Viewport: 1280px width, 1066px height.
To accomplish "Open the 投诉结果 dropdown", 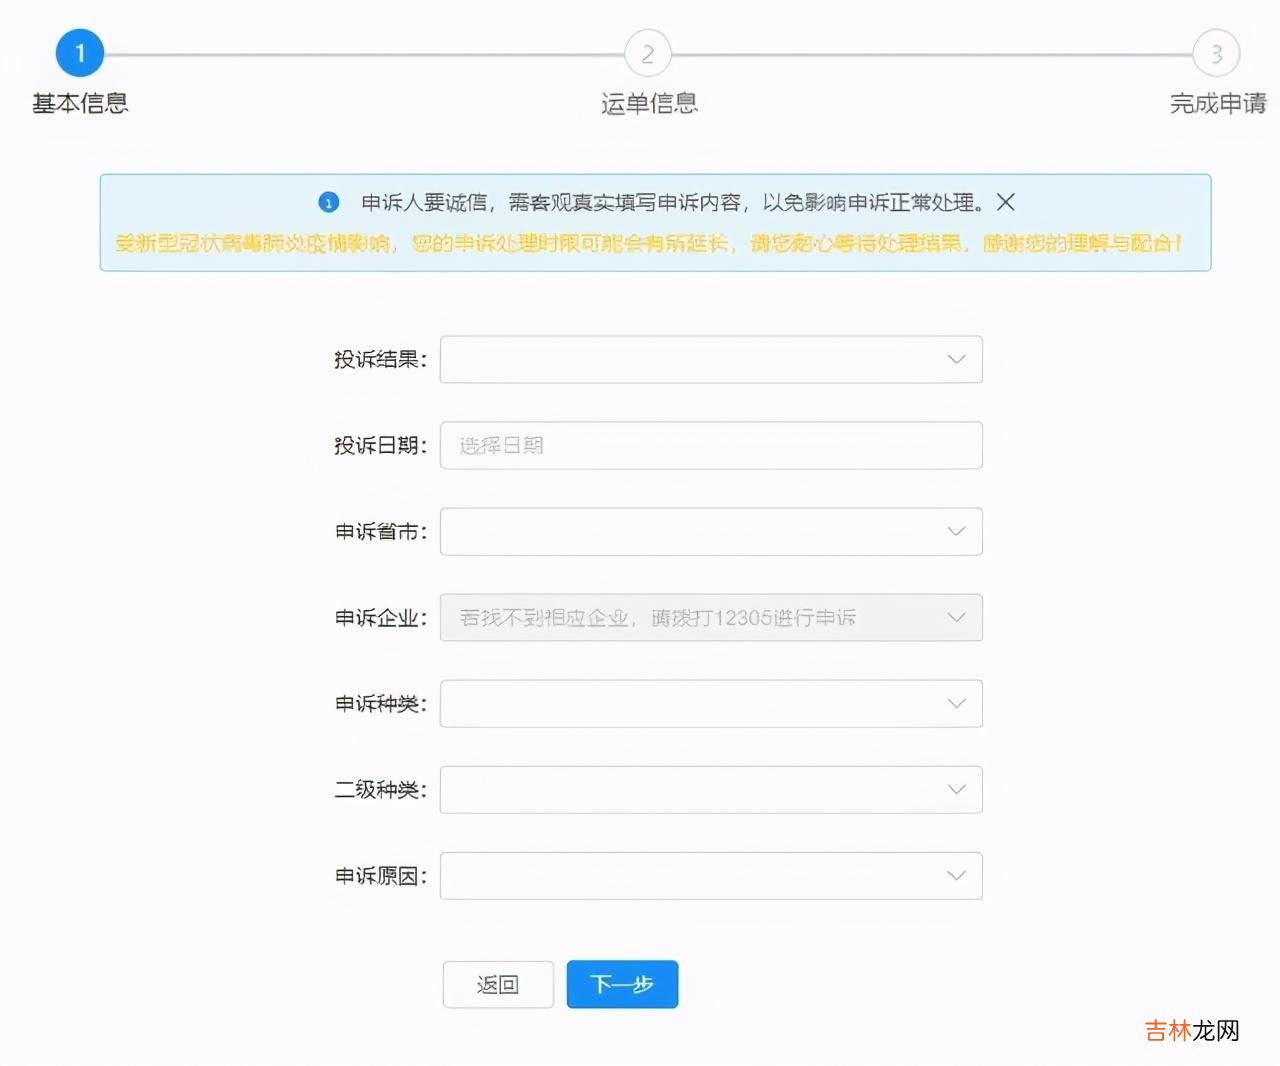I will tap(710, 359).
